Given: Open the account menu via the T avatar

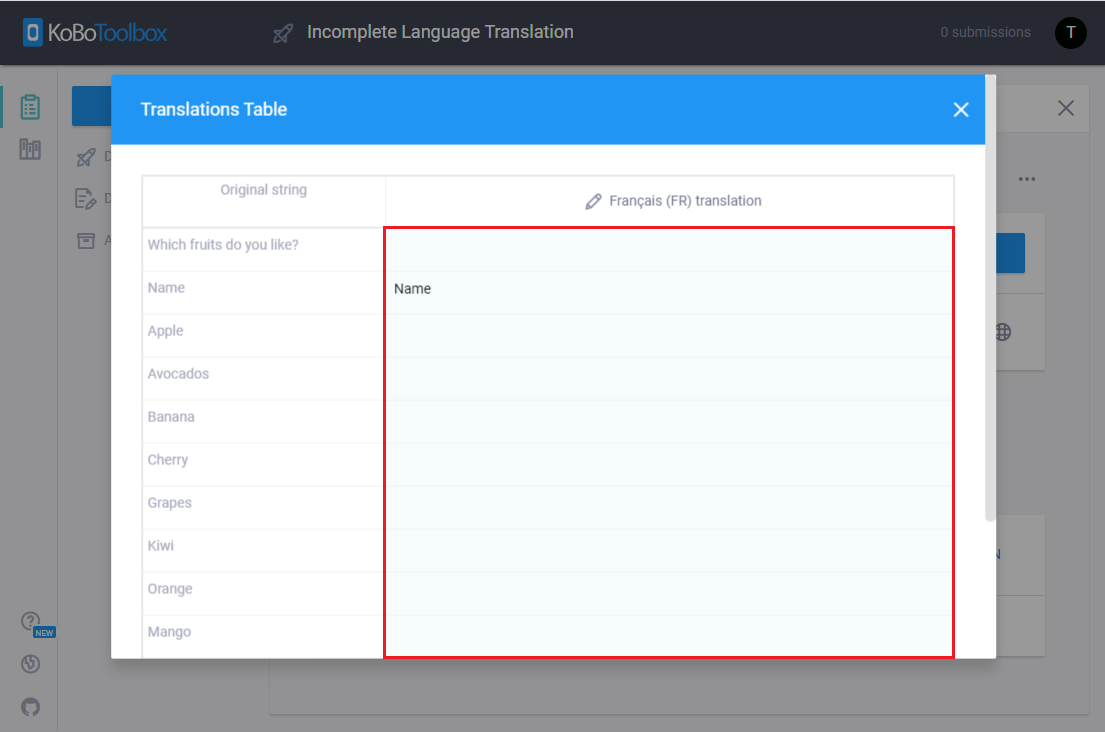Looking at the screenshot, I should point(1070,32).
